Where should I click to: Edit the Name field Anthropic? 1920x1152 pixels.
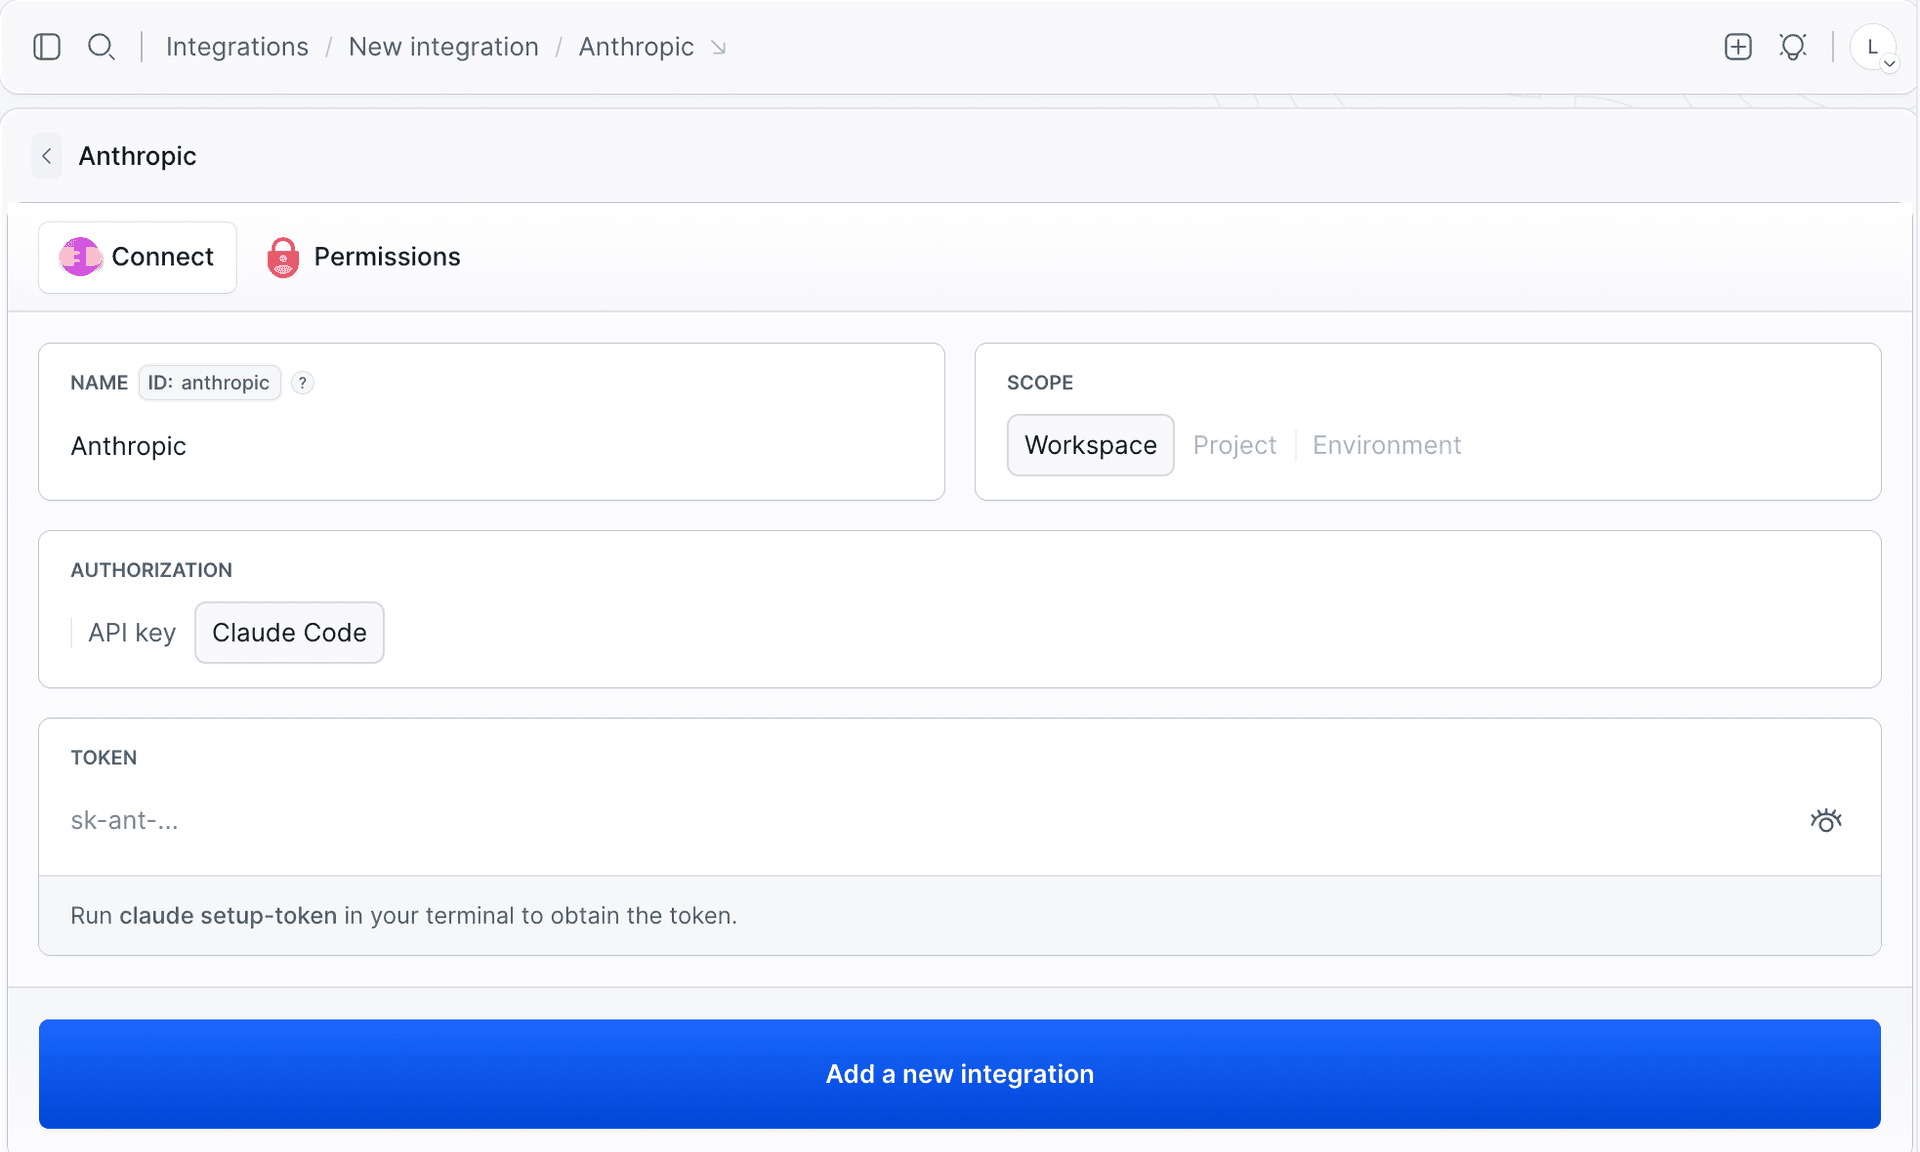pyautogui.click(x=491, y=446)
